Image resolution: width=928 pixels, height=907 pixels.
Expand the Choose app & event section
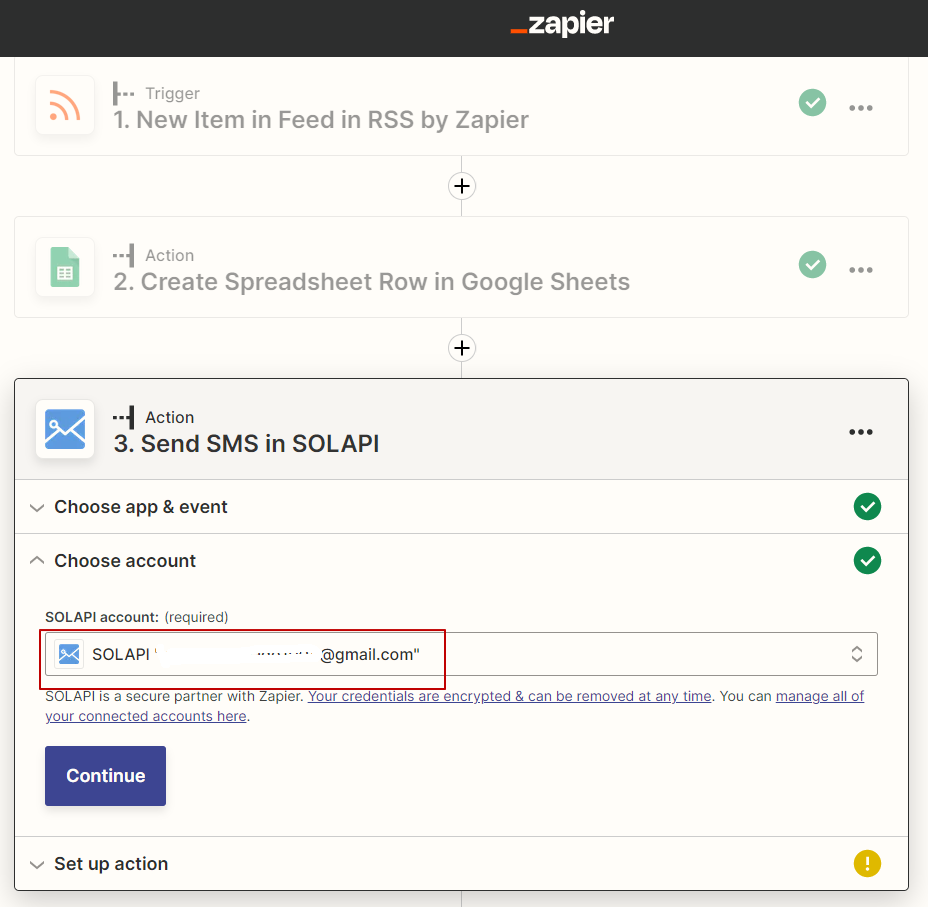pyautogui.click(x=461, y=507)
